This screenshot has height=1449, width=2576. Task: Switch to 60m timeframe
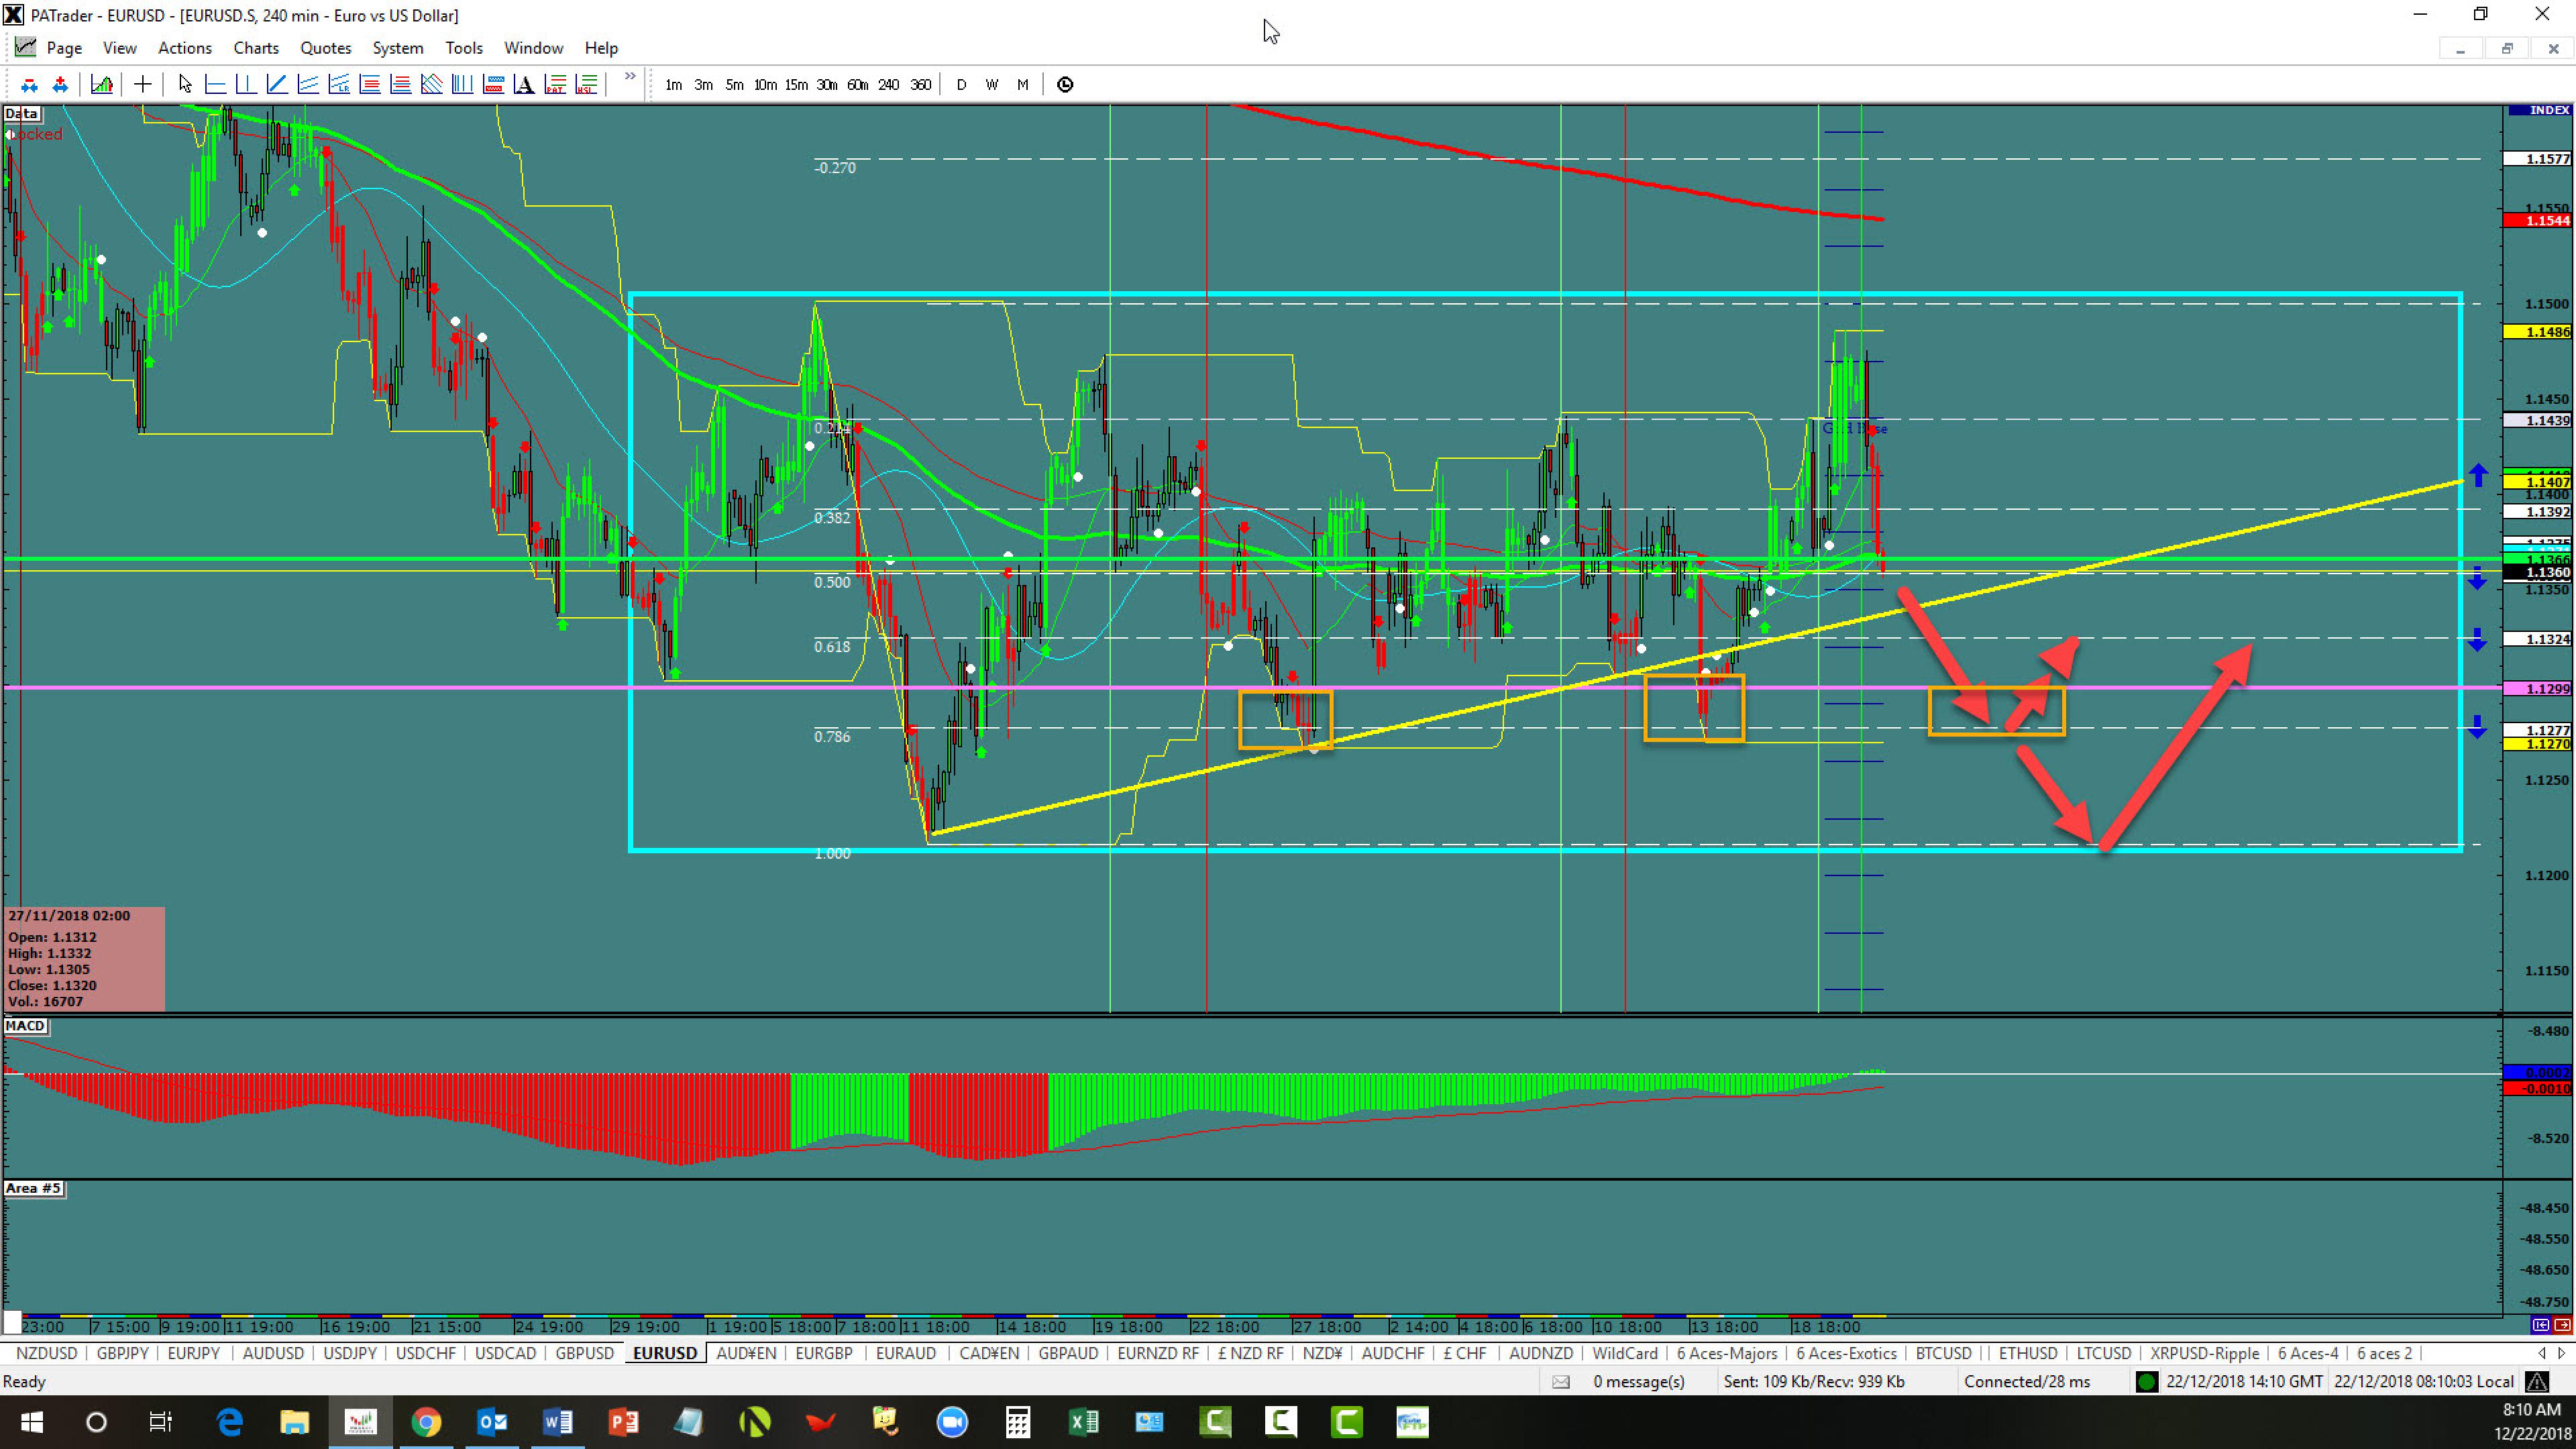(858, 85)
